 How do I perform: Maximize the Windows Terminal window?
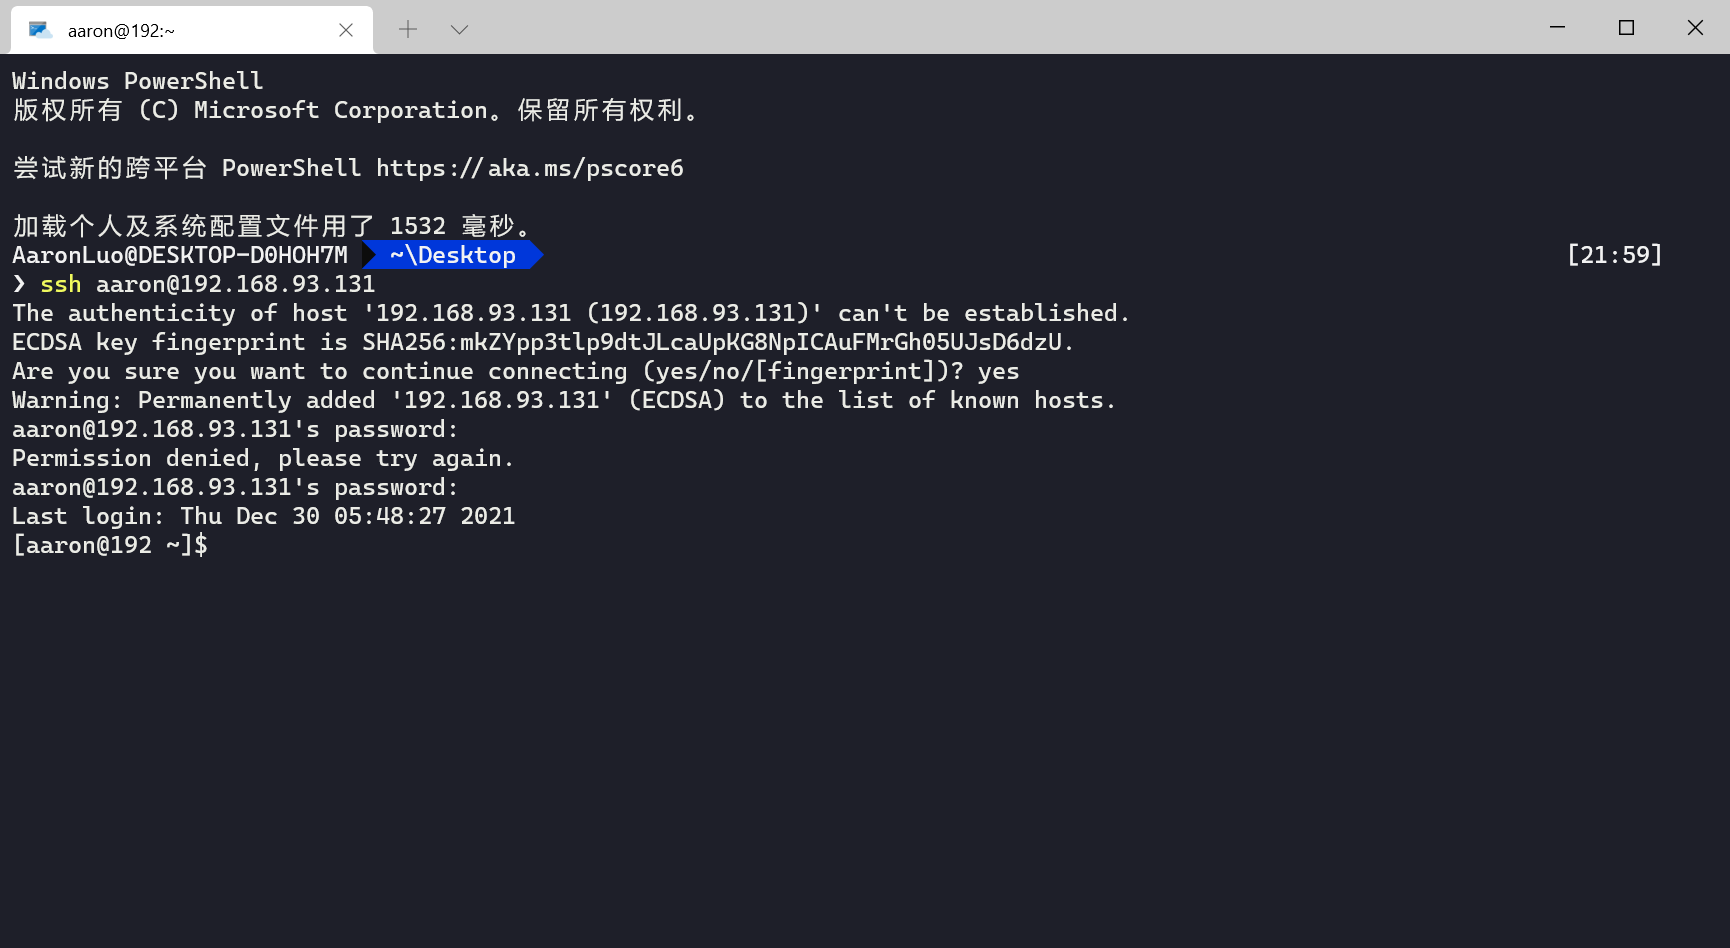(1626, 28)
